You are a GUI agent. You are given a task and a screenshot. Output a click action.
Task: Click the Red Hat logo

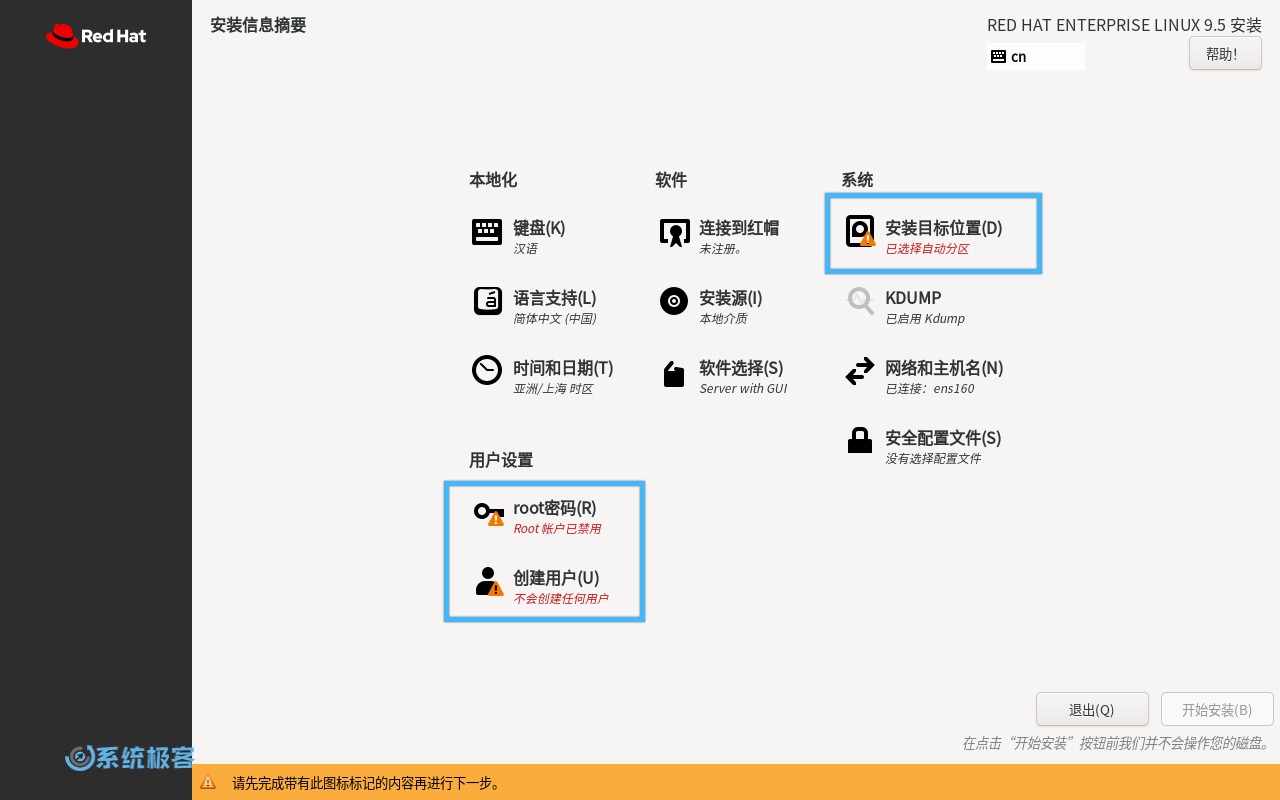[x=96, y=36]
